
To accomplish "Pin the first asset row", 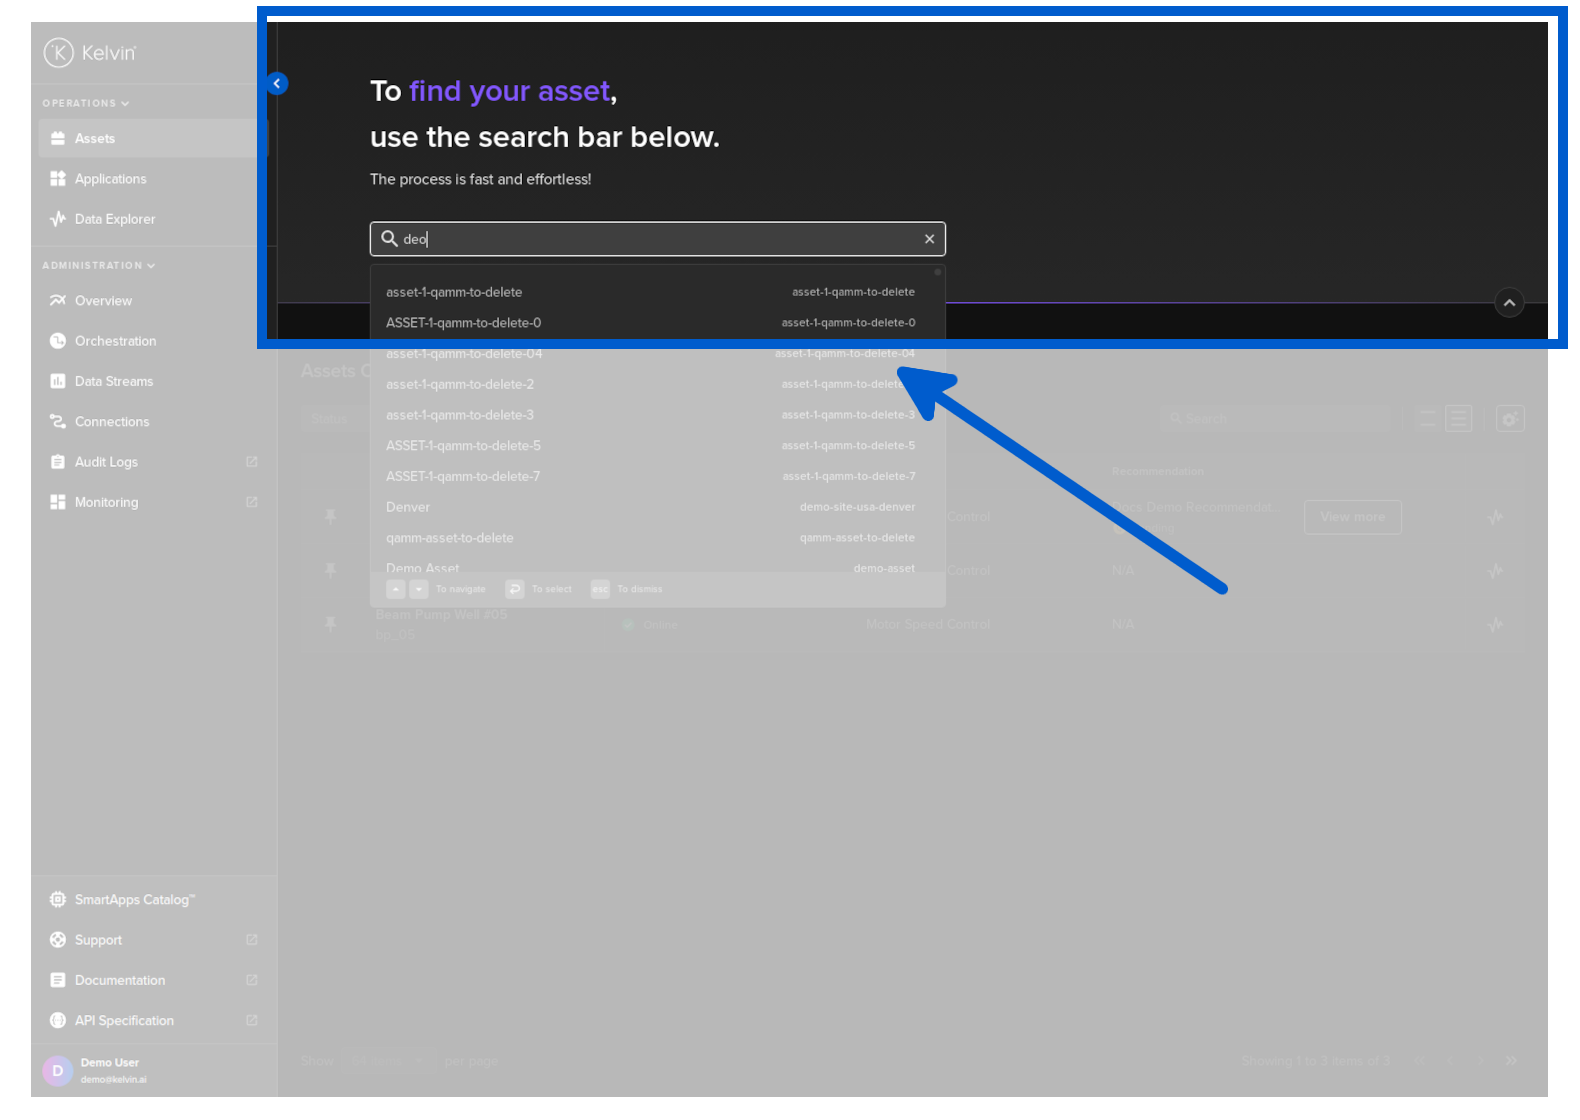I will (x=330, y=516).
